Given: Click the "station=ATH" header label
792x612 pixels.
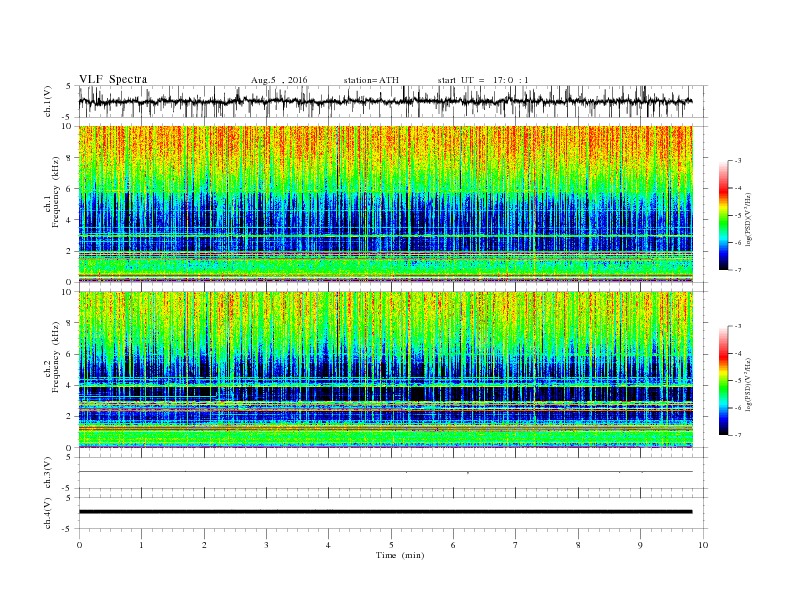Looking at the screenshot, I should click(x=371, y=80).
